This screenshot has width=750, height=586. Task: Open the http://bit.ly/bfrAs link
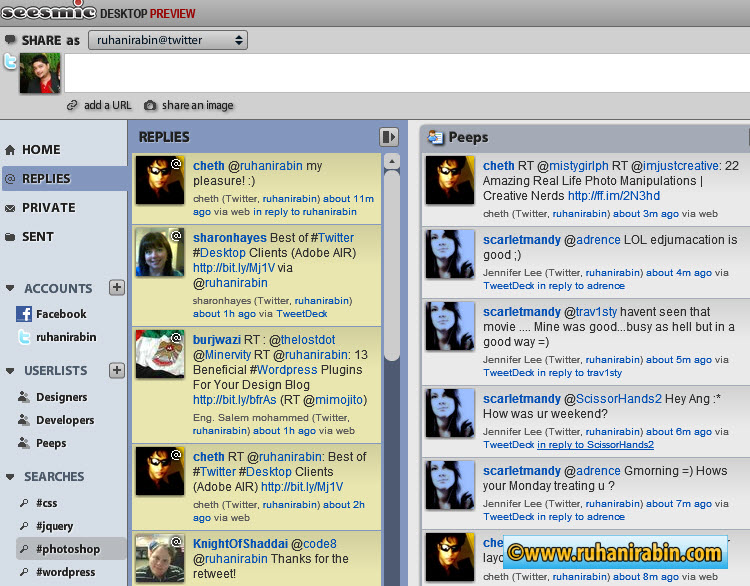235,400
